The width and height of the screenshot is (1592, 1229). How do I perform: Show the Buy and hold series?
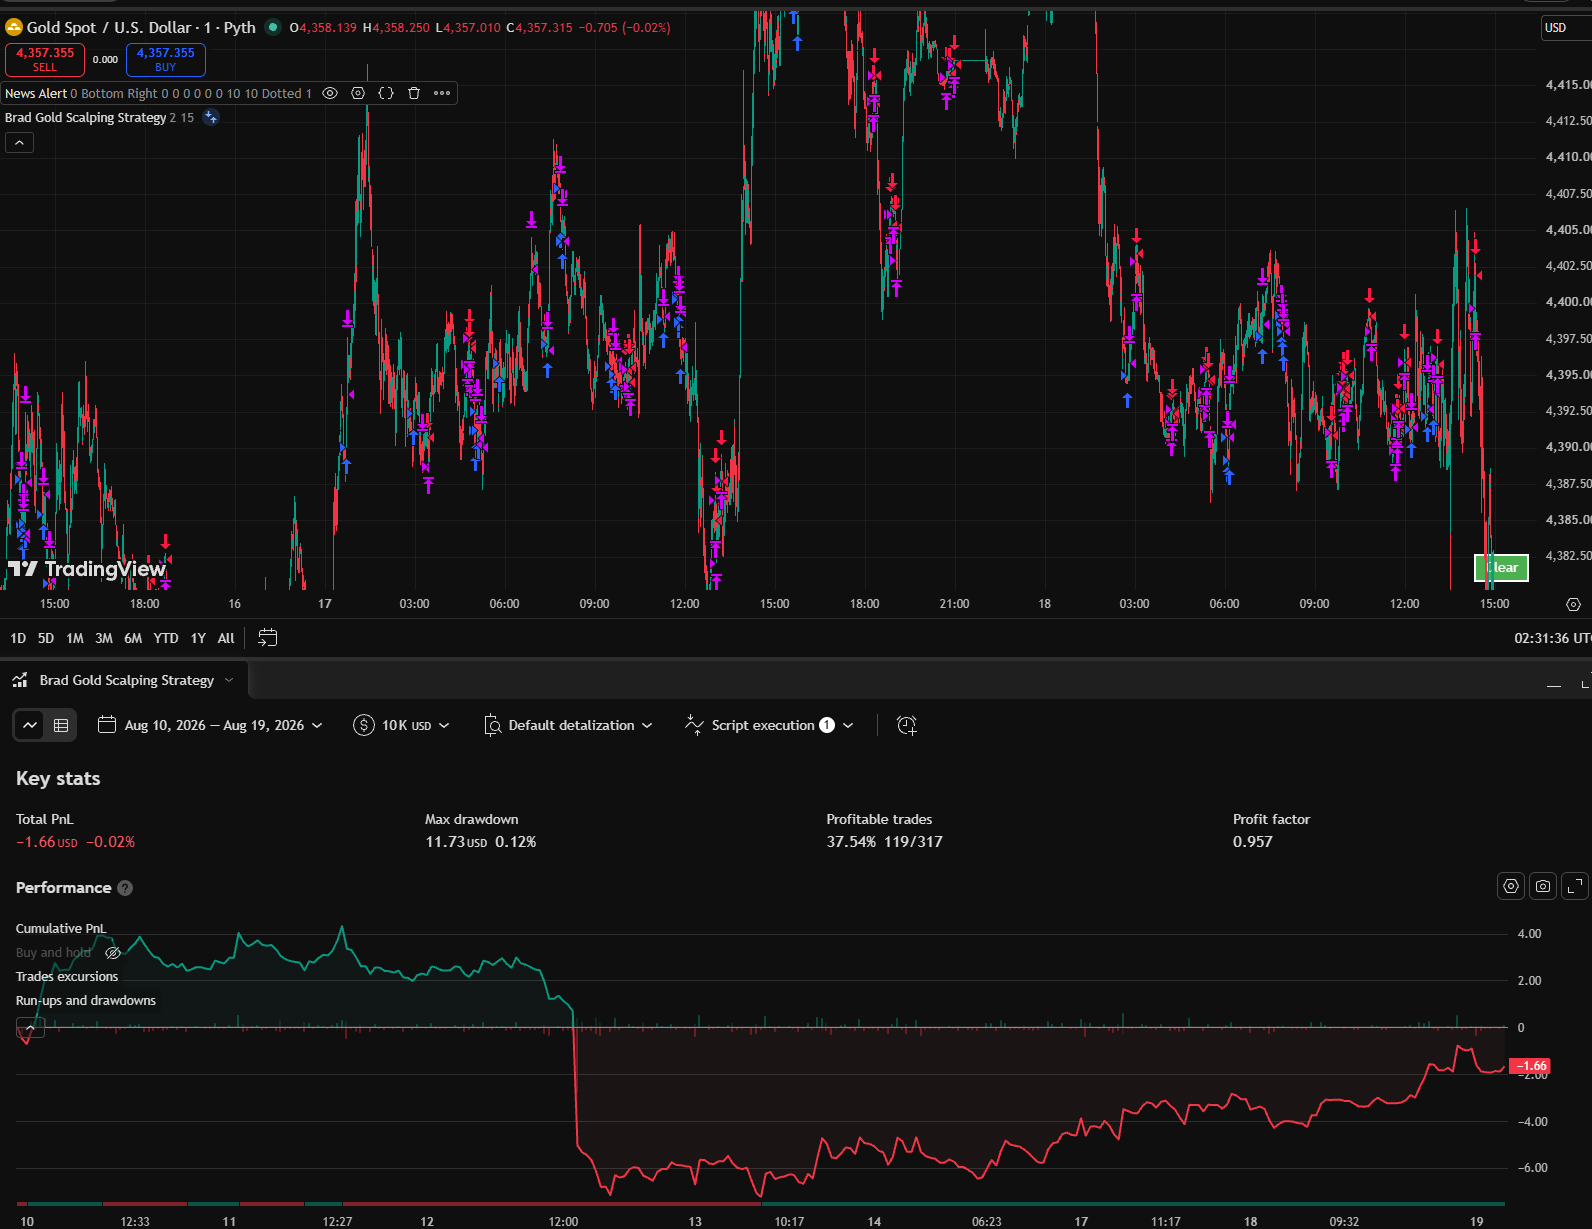pyautogui.click(x=113, y=953)
